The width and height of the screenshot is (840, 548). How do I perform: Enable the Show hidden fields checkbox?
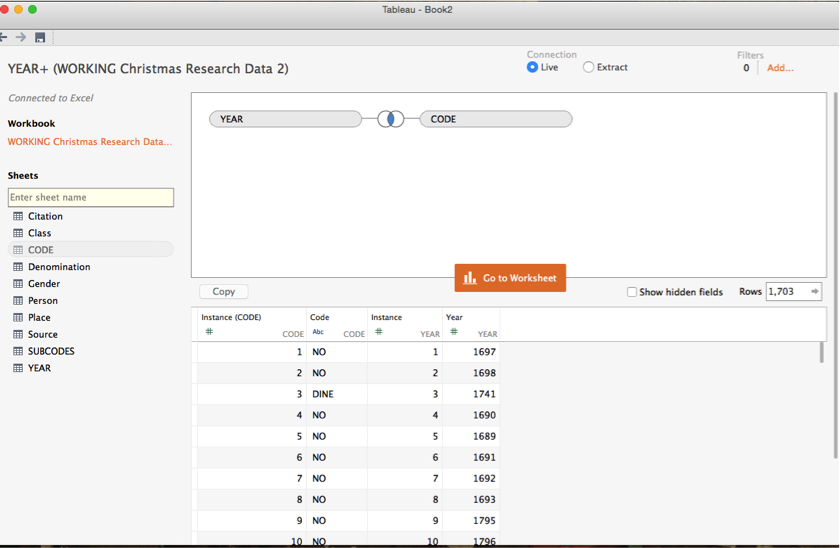(x=632, y=292)
